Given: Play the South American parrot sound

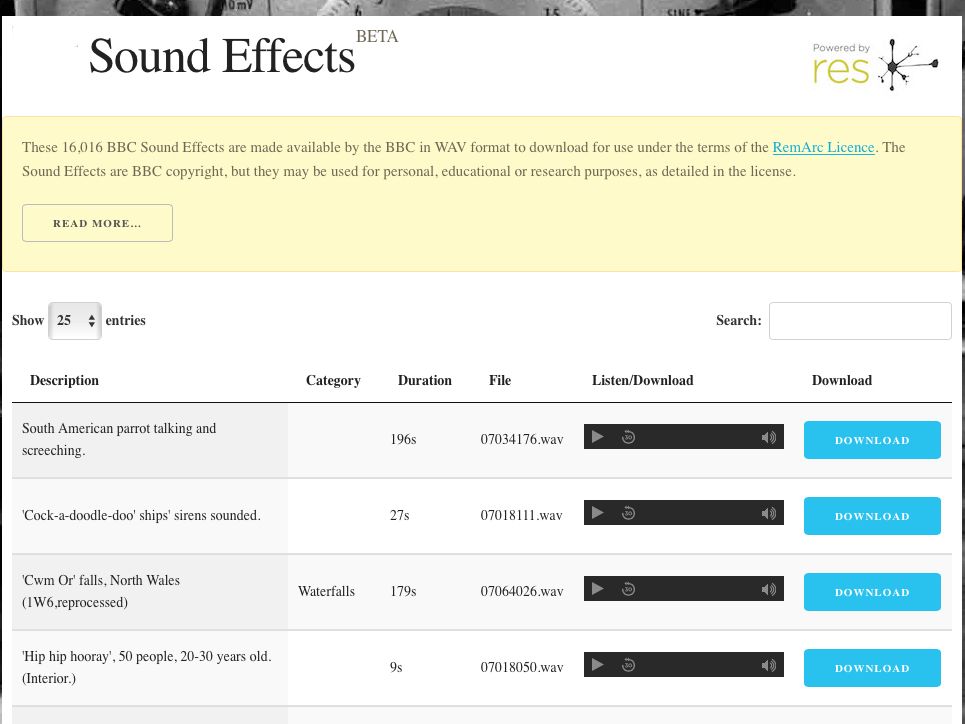Looking at the screenshot, I should 598,437.
